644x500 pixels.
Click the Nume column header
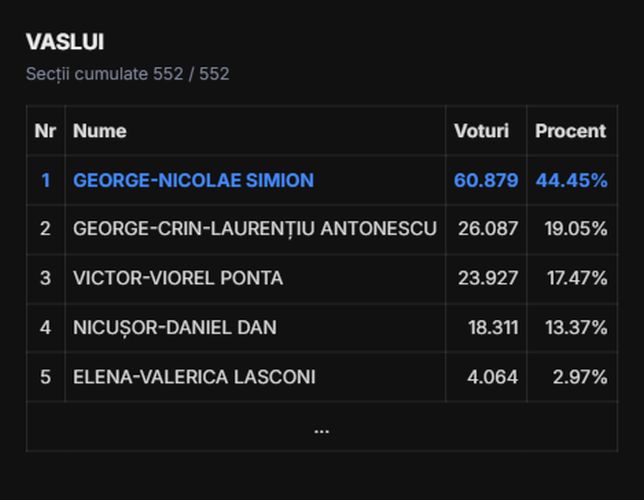[100, 131]
